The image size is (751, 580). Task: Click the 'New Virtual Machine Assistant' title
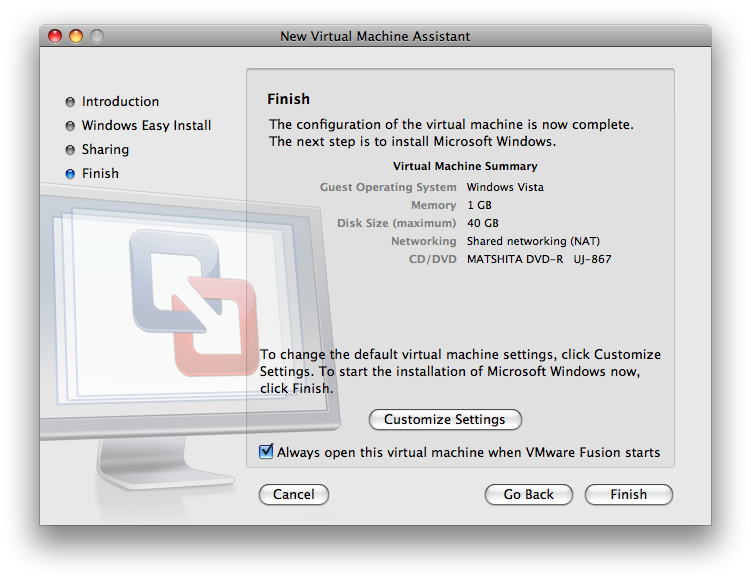pos(375,36)
